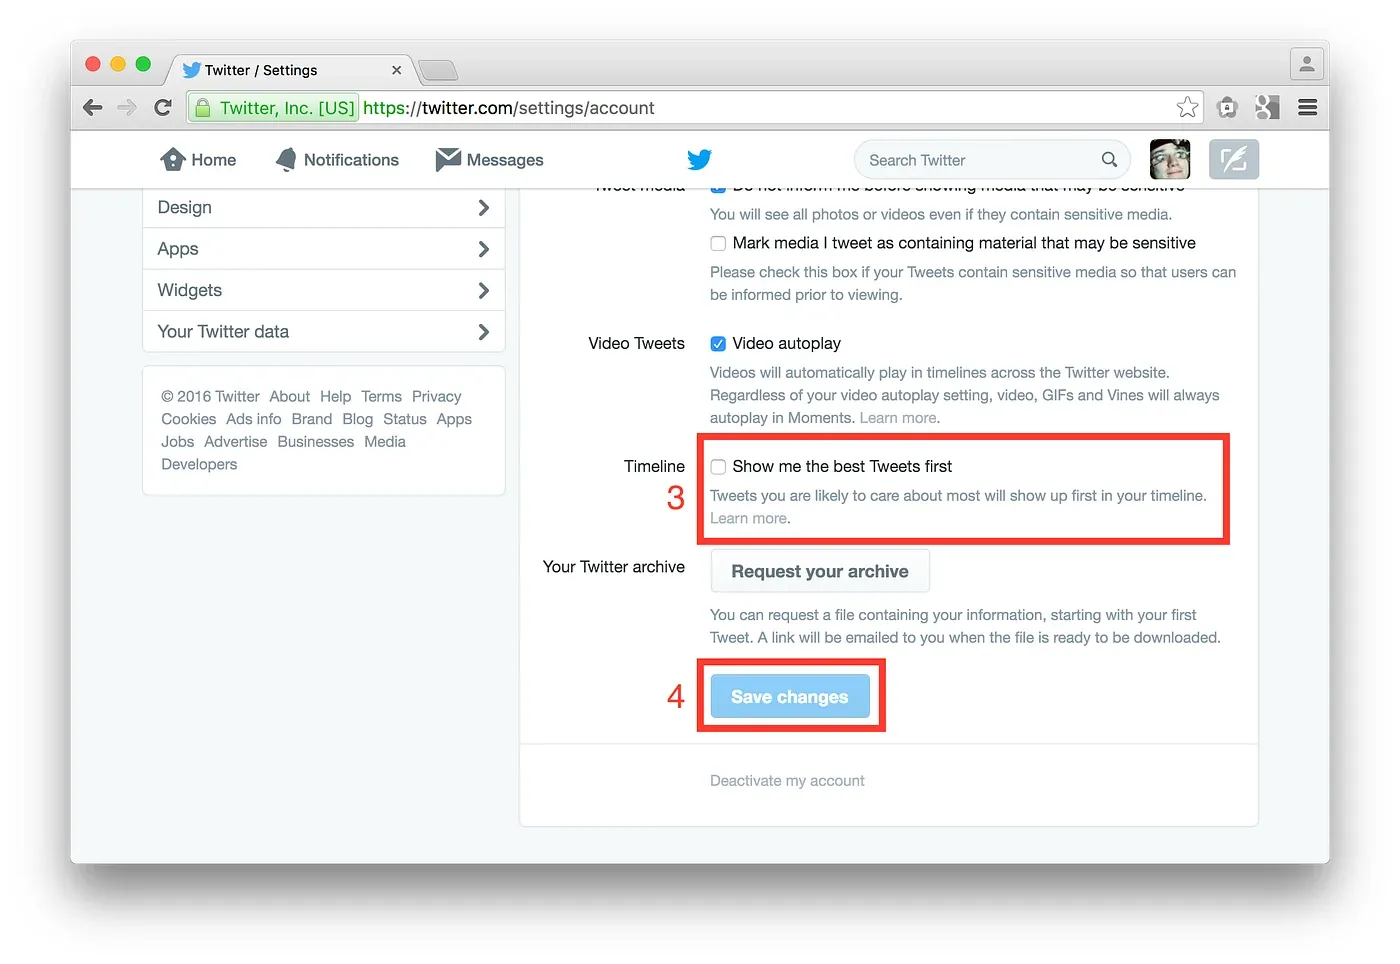Click Request your archive button
The height and width of the screenshot is (964, 1400).
820,571
